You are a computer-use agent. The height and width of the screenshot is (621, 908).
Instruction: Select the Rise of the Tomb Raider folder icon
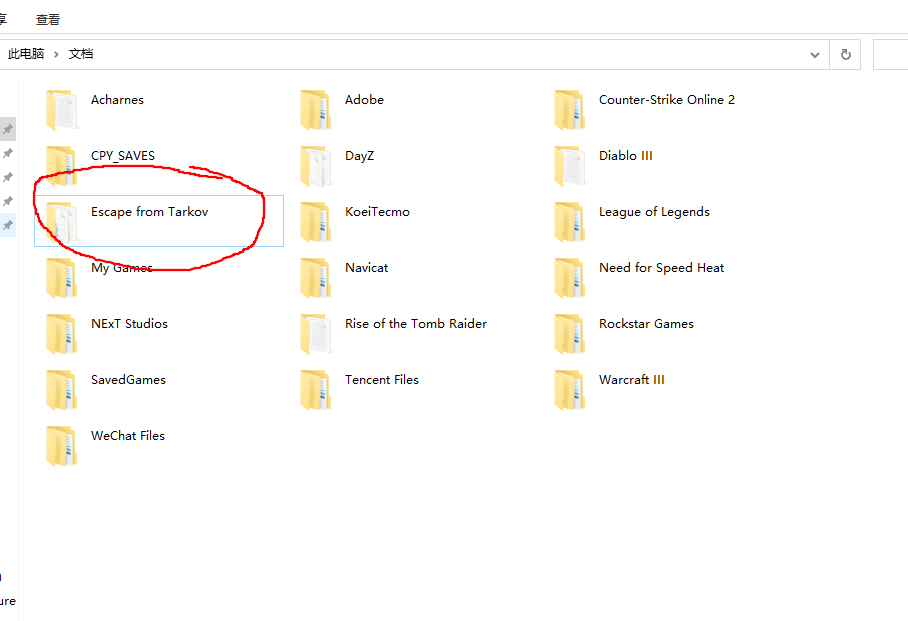coord(316,334)
